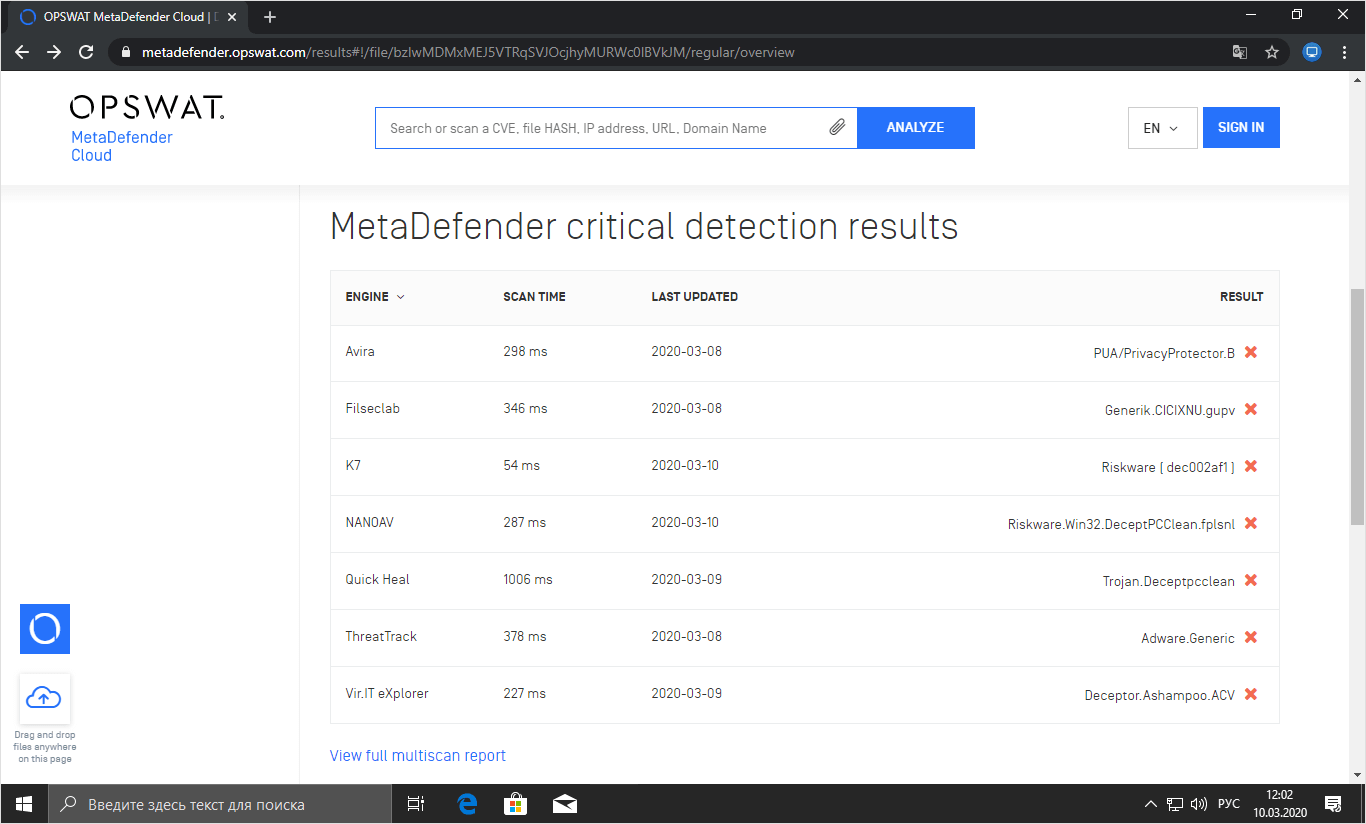
Task: Click the red X for K7 result
Action: (x=1251, y=466)
